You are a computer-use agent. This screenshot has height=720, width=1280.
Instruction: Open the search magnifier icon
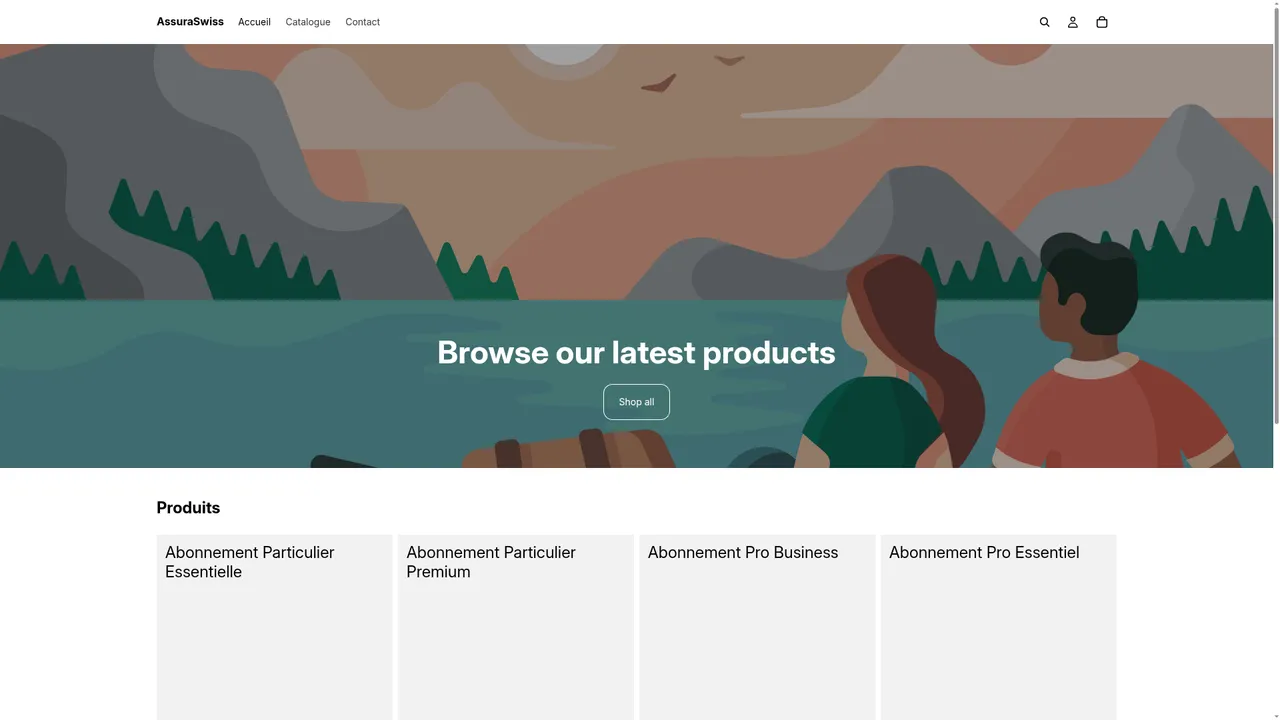tap(1044, 22)
